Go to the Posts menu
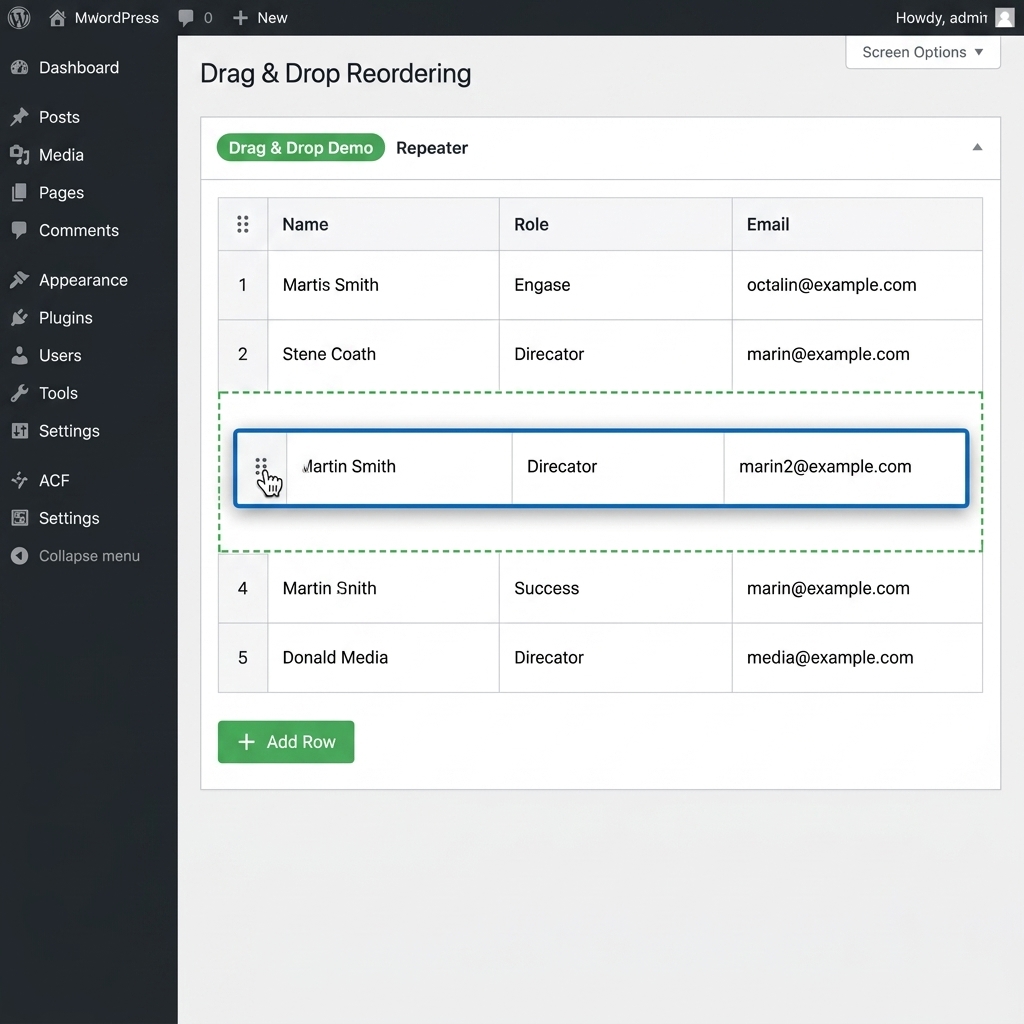The width and height of the screenshot is (1024, 1024). tap(59, 117)
